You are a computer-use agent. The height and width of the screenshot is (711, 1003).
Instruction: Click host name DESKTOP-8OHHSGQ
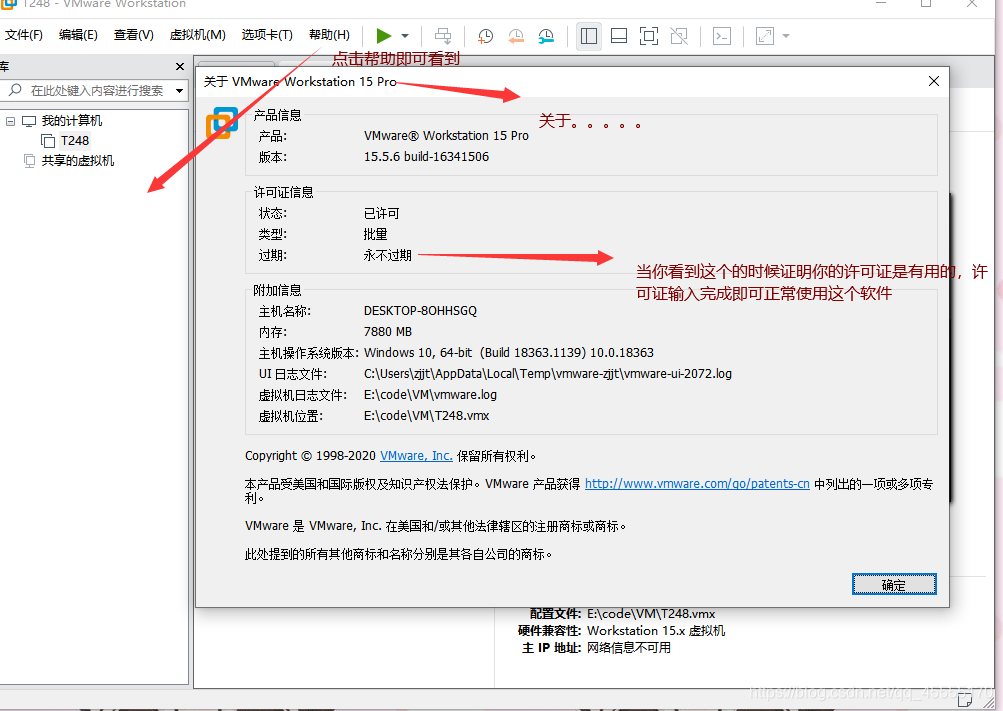(x=420, y=311)
